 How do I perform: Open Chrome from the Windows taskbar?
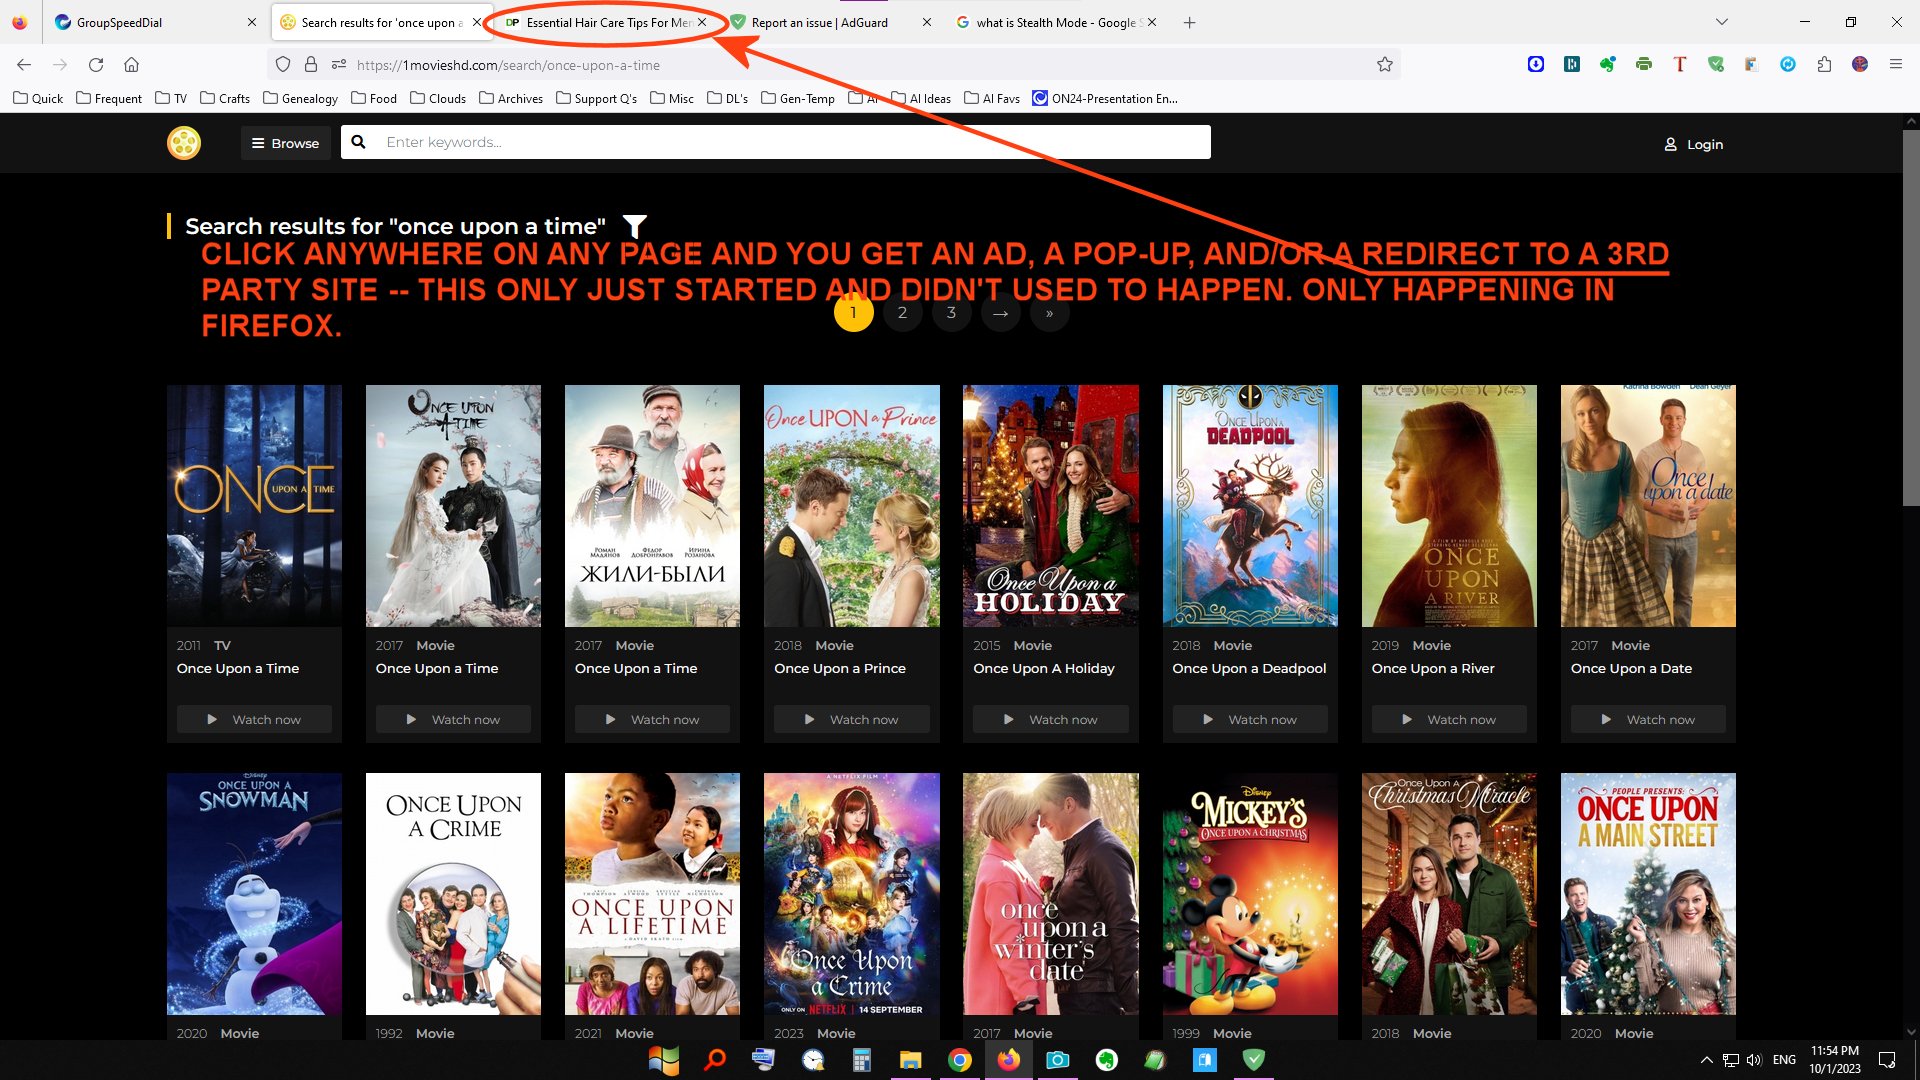click(959, 1060)
